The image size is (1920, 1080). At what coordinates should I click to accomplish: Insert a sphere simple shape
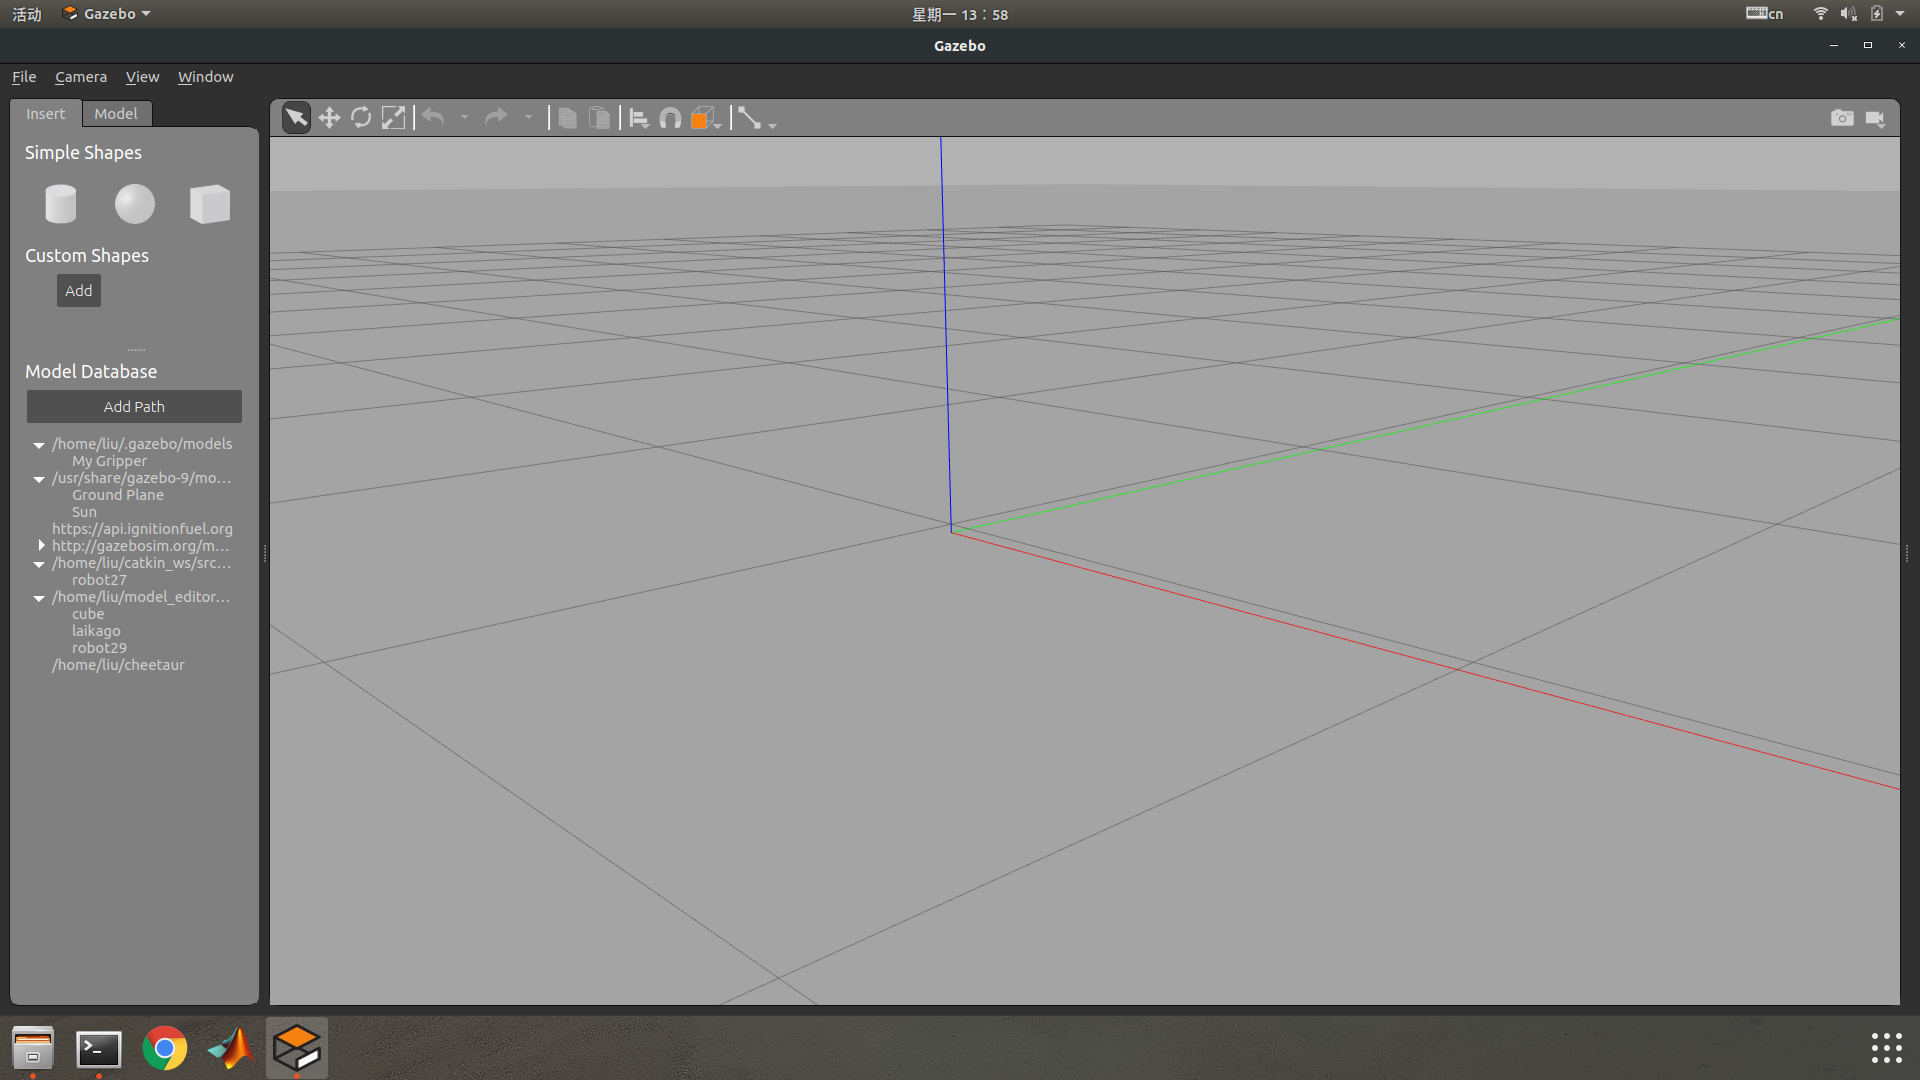coord(135,204)
